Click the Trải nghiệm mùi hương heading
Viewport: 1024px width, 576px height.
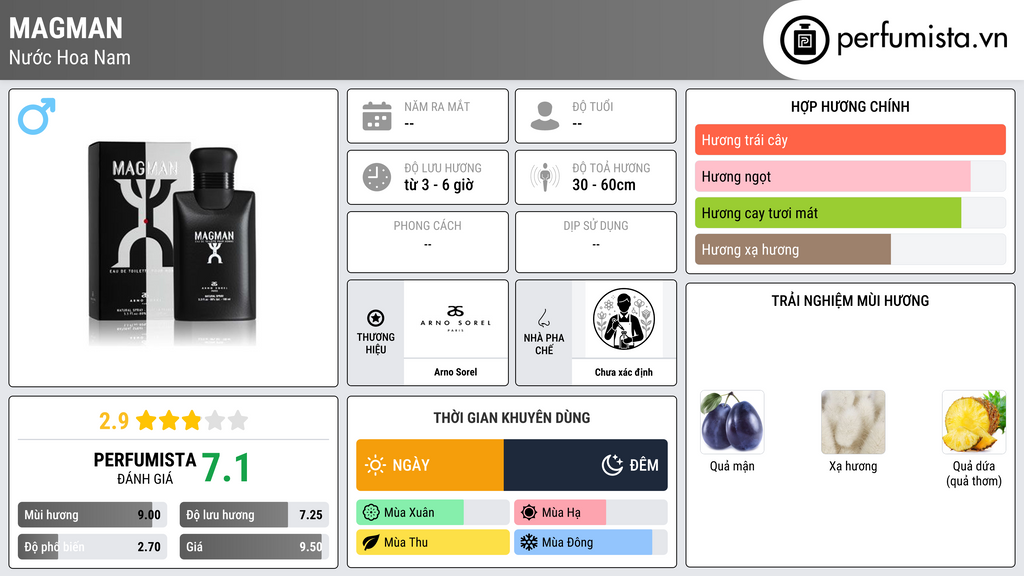point(850,301)
